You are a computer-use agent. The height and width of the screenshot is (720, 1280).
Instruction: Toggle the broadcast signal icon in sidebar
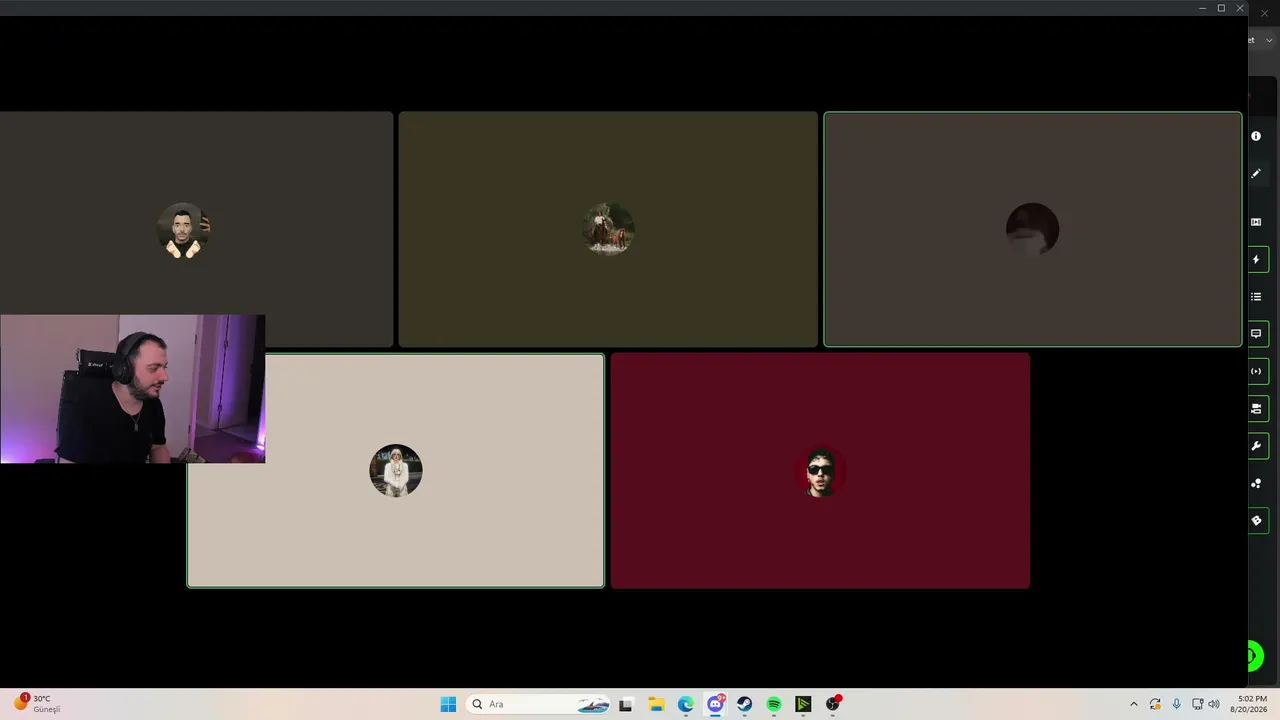click(x=1256, y=371)
